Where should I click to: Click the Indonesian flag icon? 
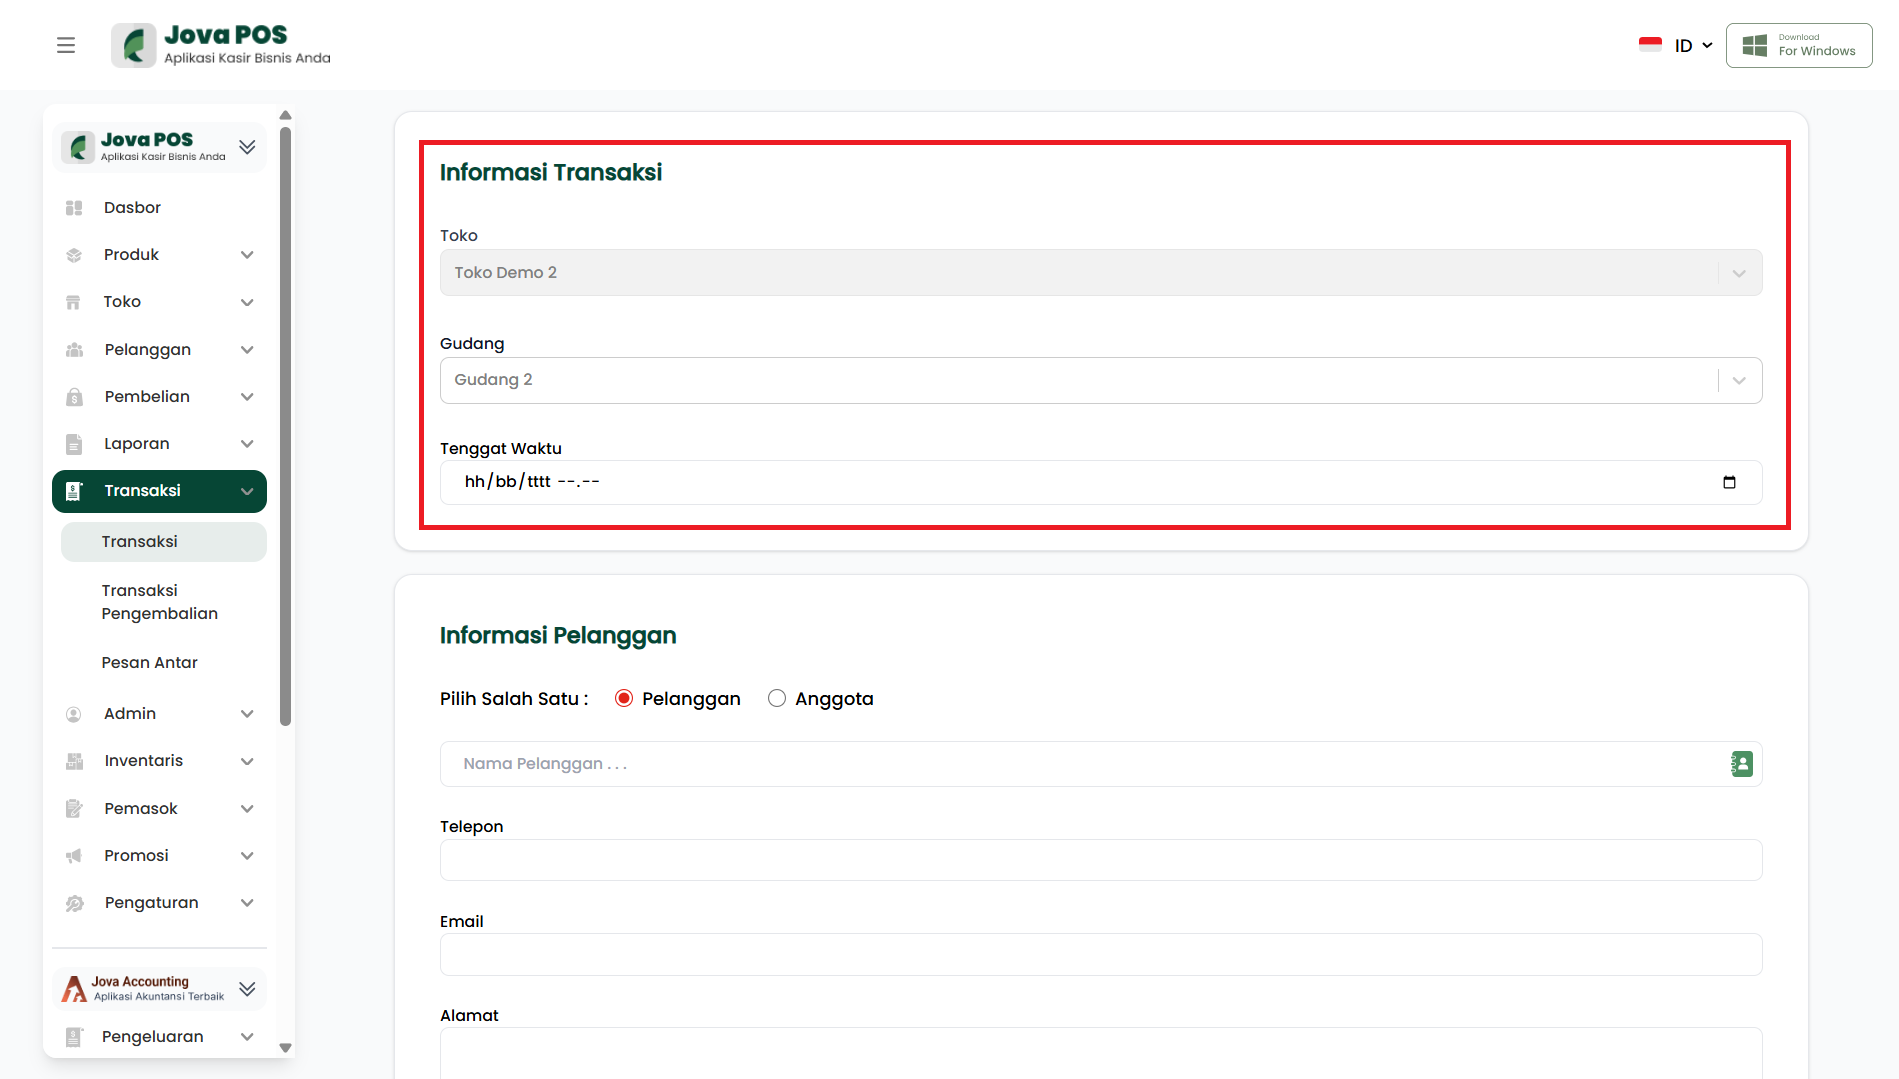pos(1650,45)
